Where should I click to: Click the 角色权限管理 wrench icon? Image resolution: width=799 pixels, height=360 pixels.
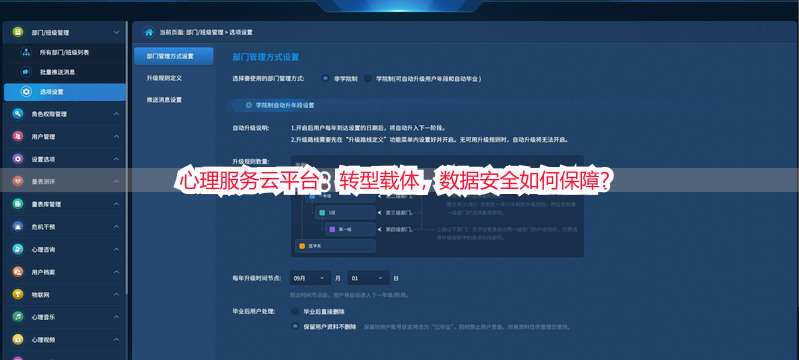tap(18, 114)
